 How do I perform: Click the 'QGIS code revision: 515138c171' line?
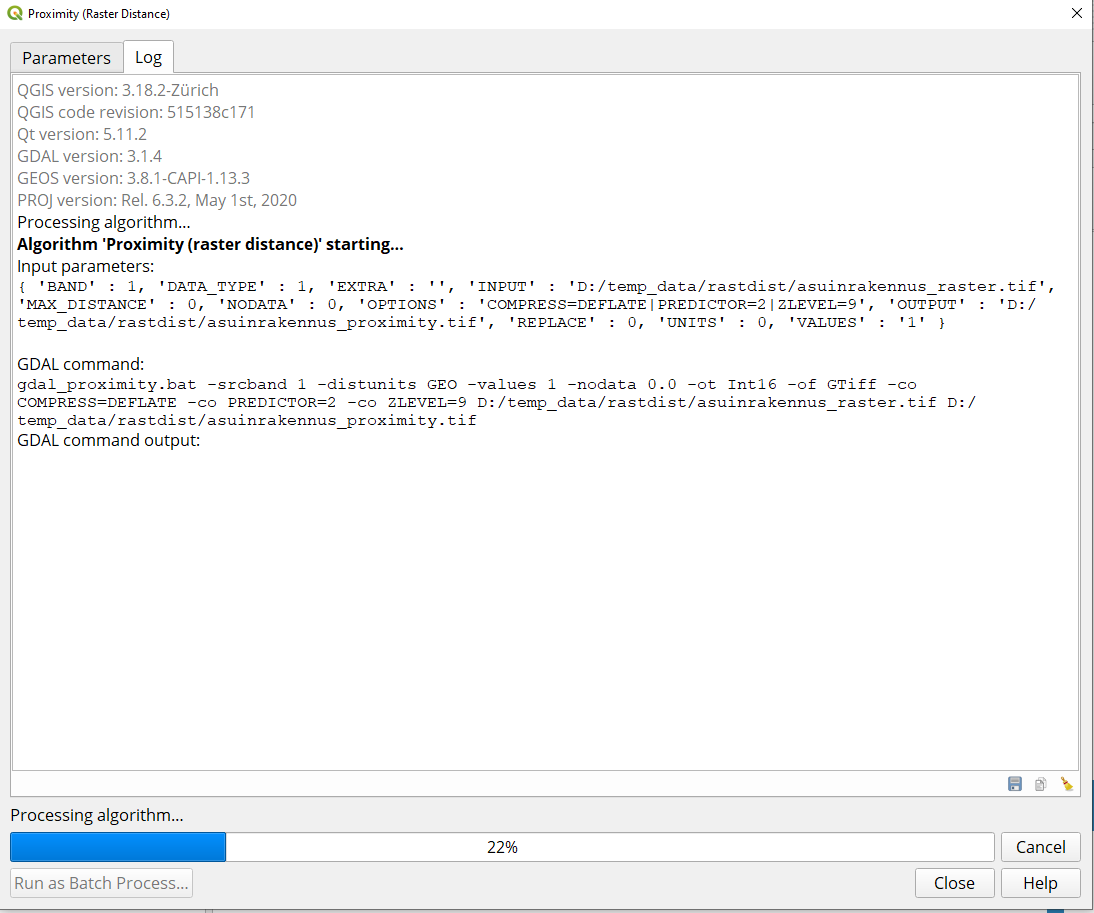(x=136, y=112)
